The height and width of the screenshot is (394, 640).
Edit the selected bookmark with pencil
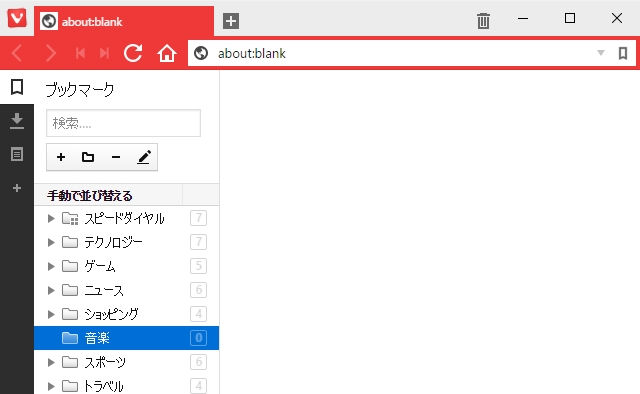(144, 157)
